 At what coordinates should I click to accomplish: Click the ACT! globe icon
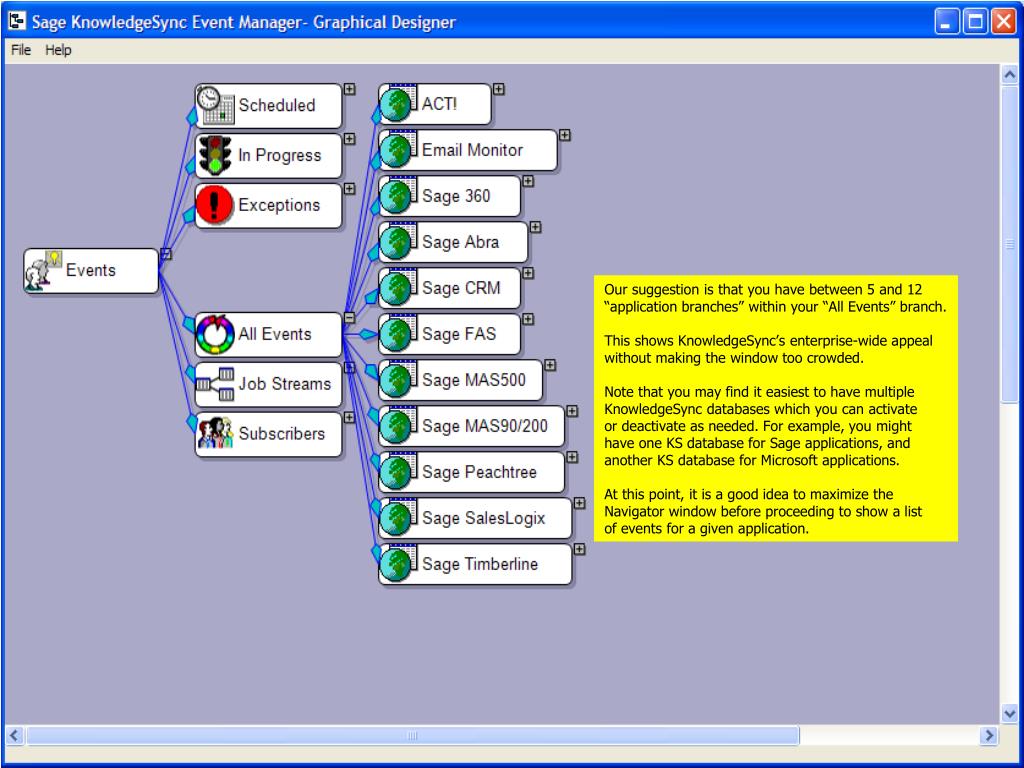[x=398, y=103]
